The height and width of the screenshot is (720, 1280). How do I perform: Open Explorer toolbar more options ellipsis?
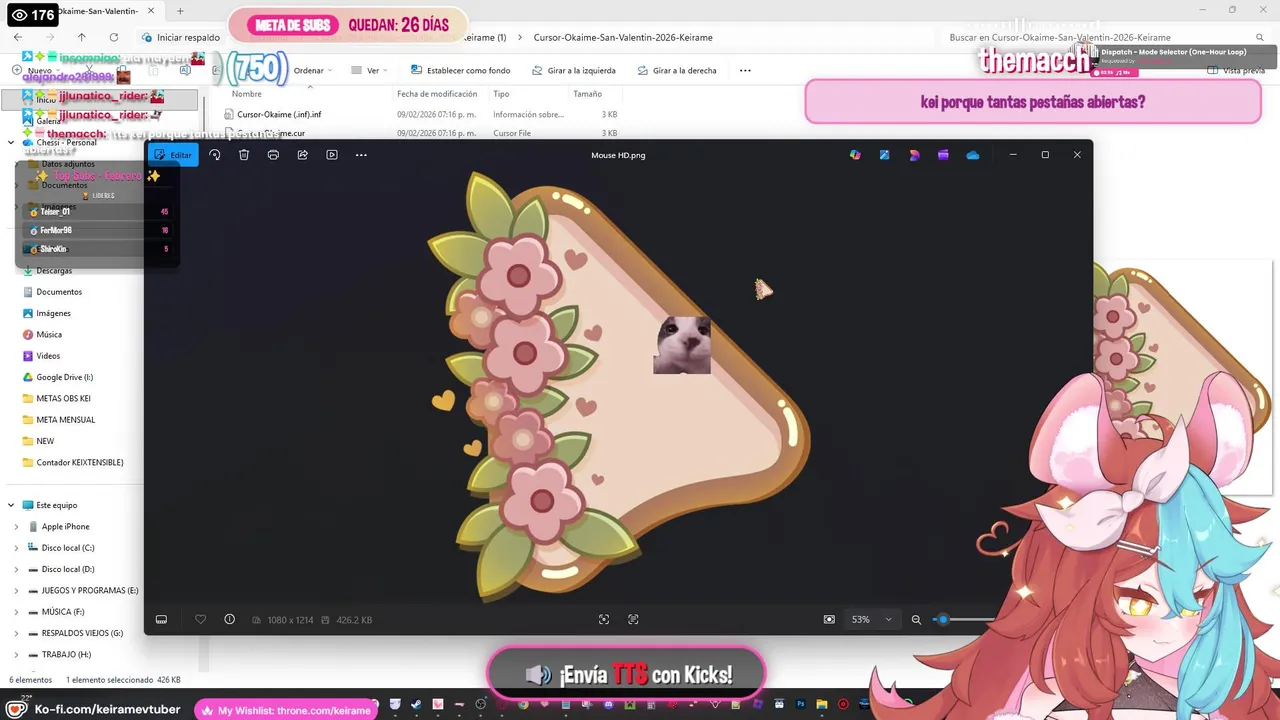tap(745, 71)
